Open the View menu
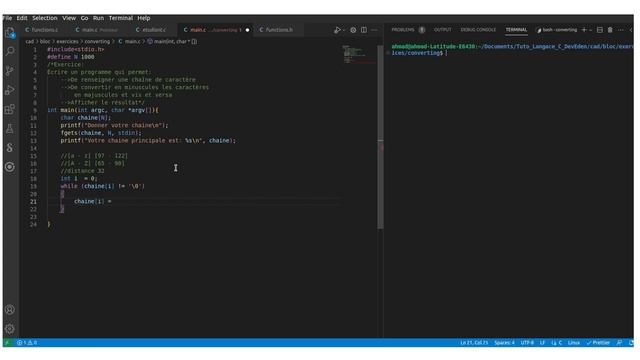Screen dimensions: 640x360 coord(69,18)
